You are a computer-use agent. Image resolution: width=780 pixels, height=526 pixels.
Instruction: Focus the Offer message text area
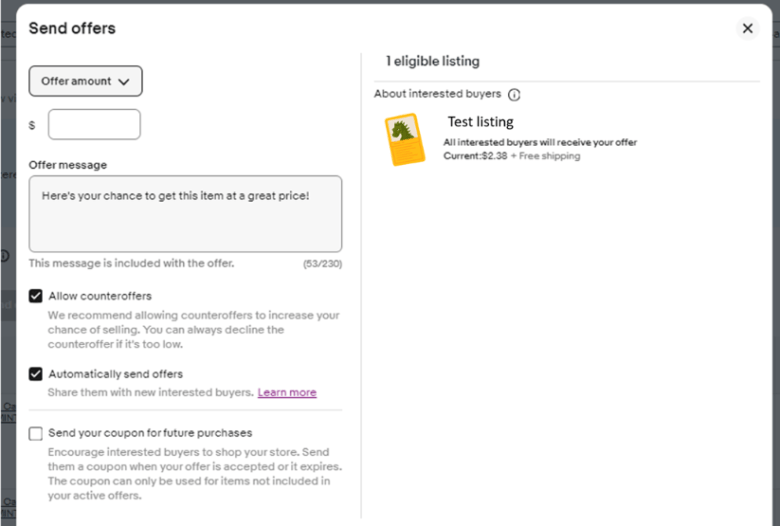click(185, 214)
